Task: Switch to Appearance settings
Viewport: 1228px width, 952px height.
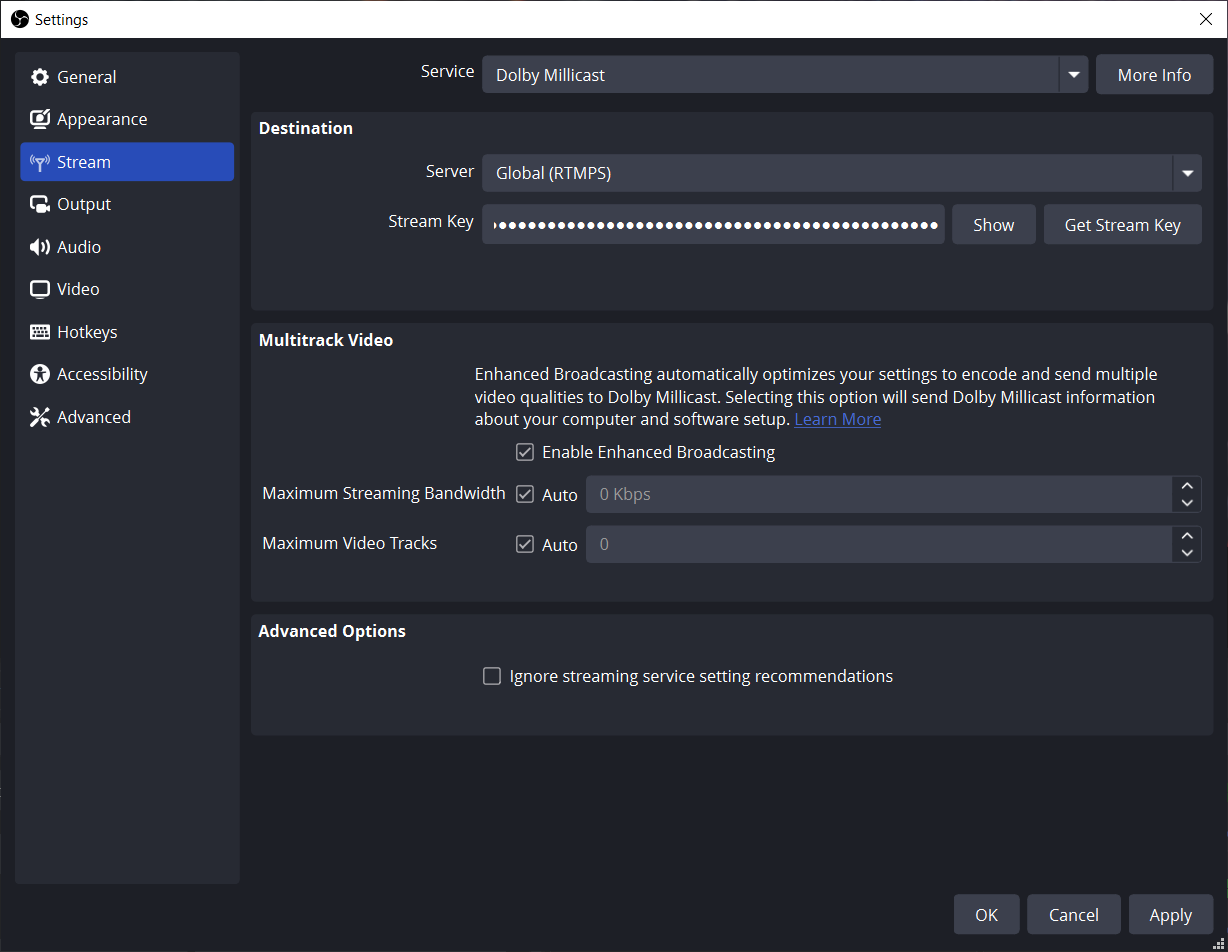Action: click(127, 119)
